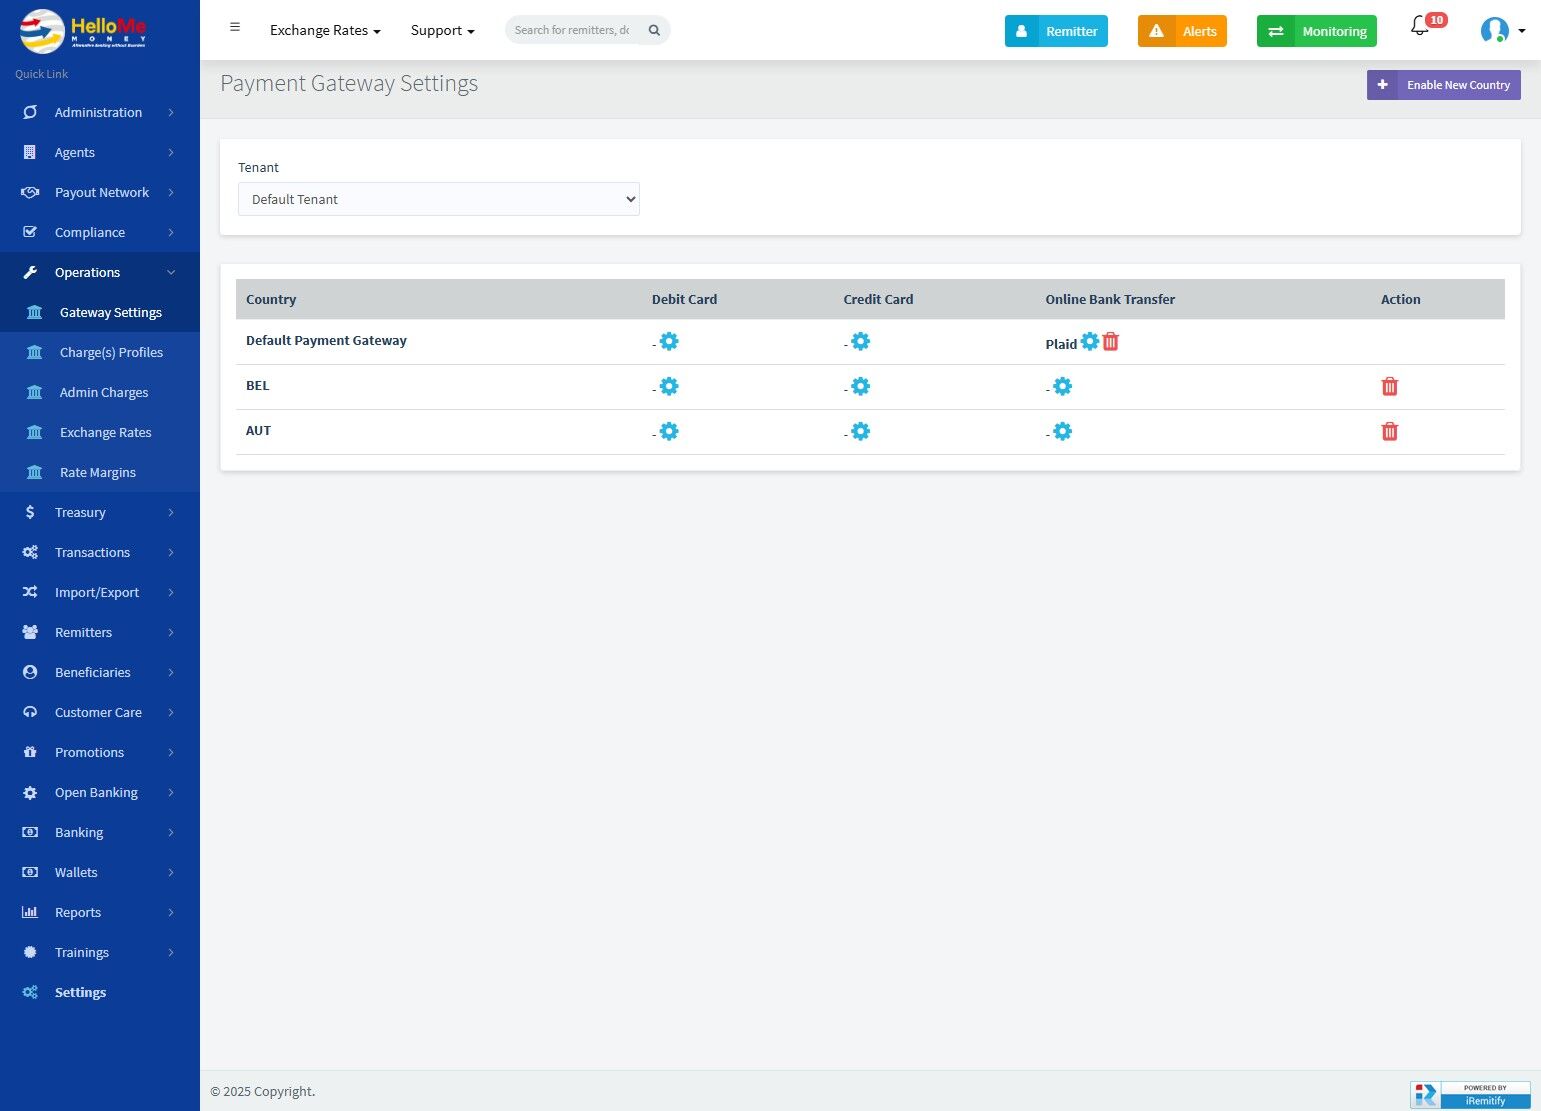1541x1111 pixels.
Task: Click the search magnifier icon
Action: tap(654, 30)
